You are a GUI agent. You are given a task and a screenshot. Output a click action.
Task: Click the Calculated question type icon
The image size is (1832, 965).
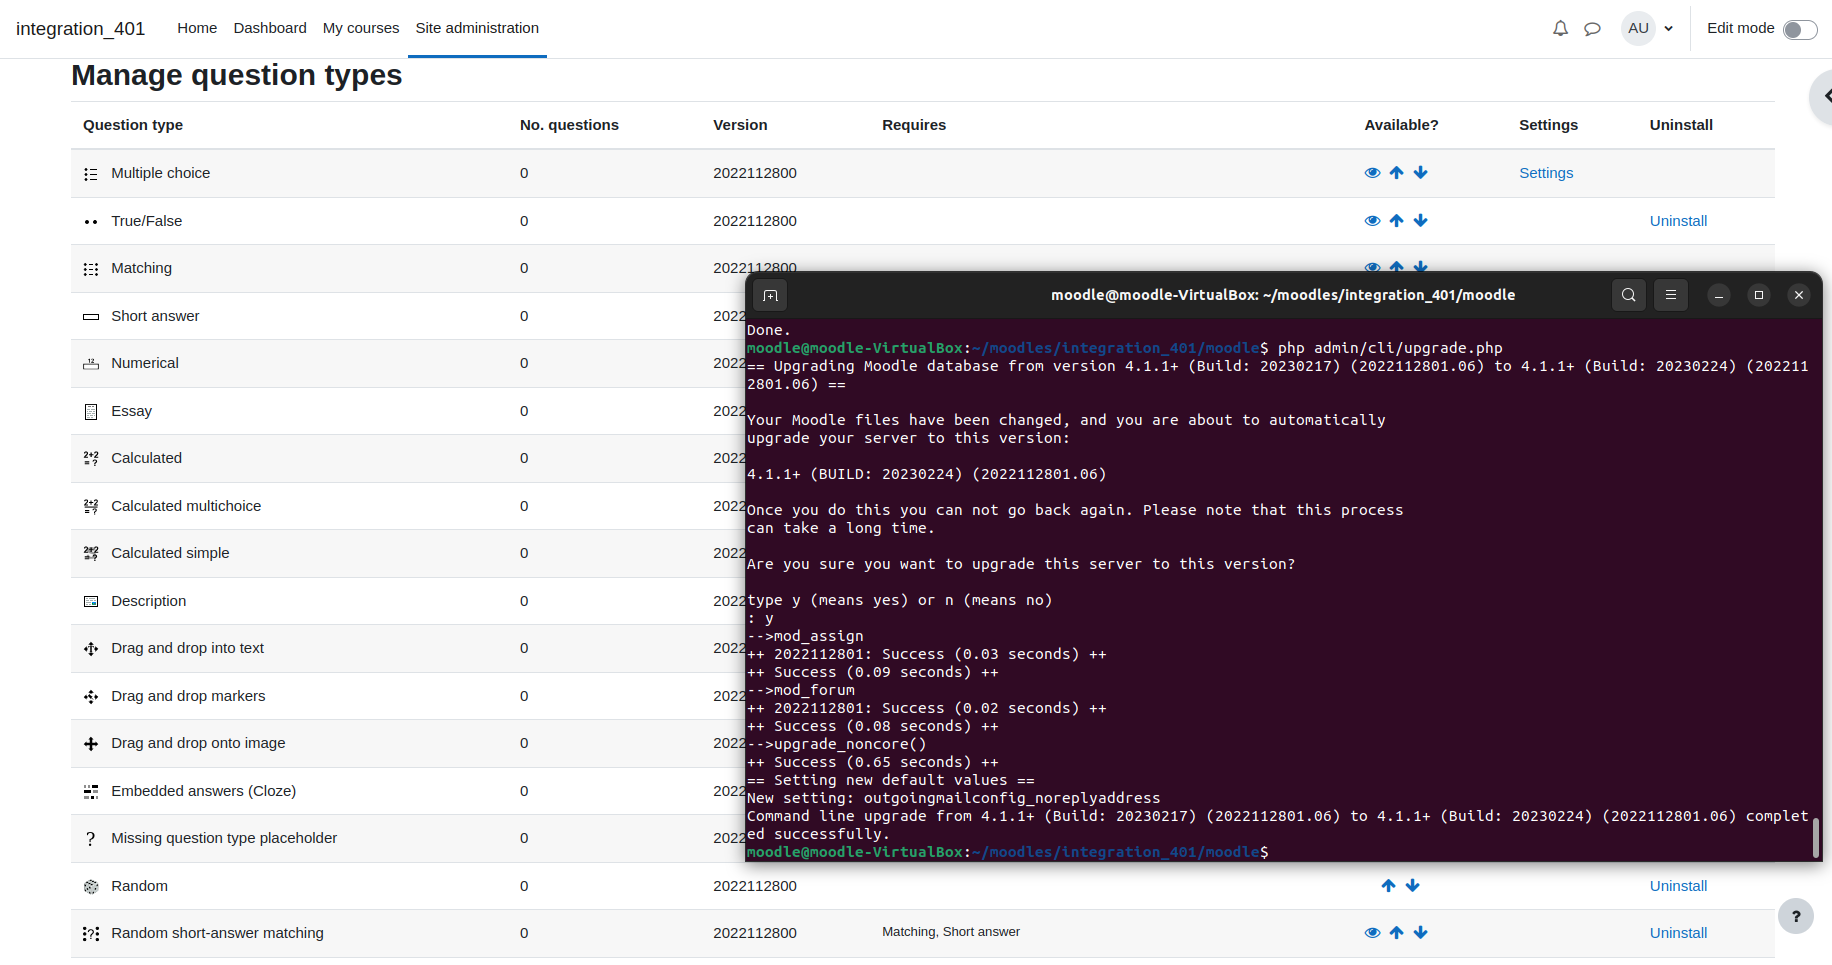point(91,459)
